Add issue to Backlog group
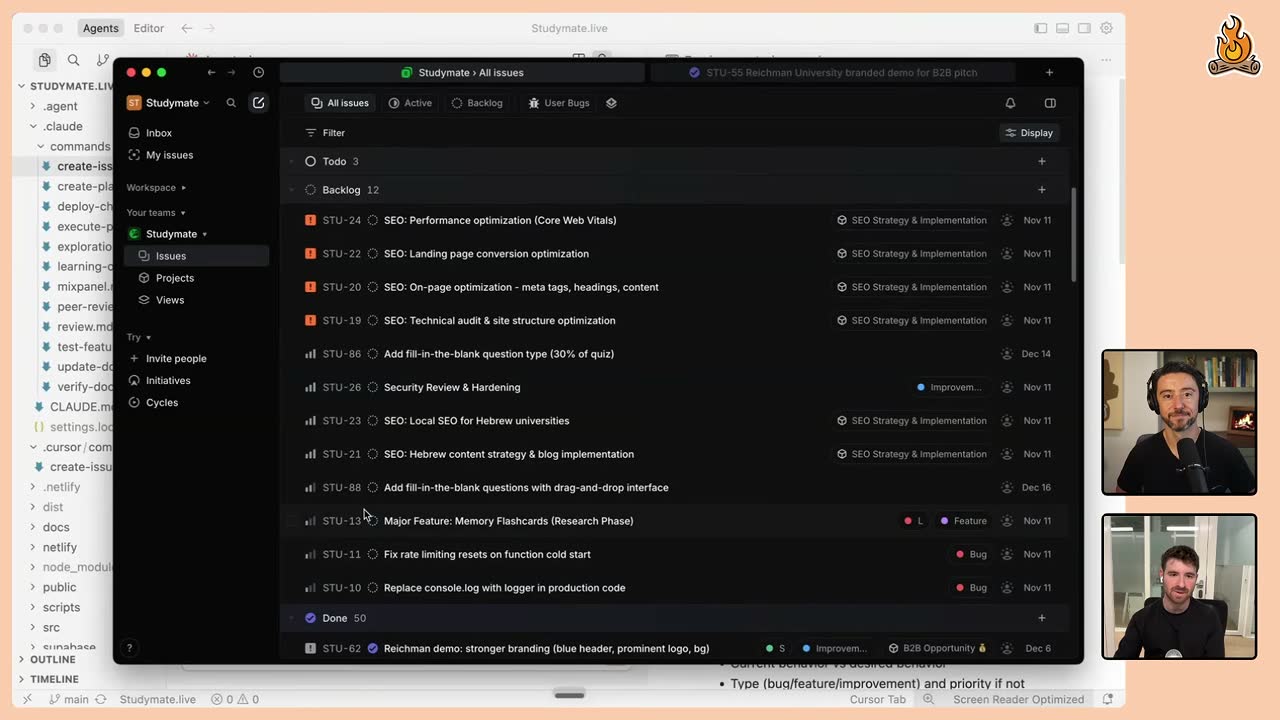 [x=1042, y=190]
